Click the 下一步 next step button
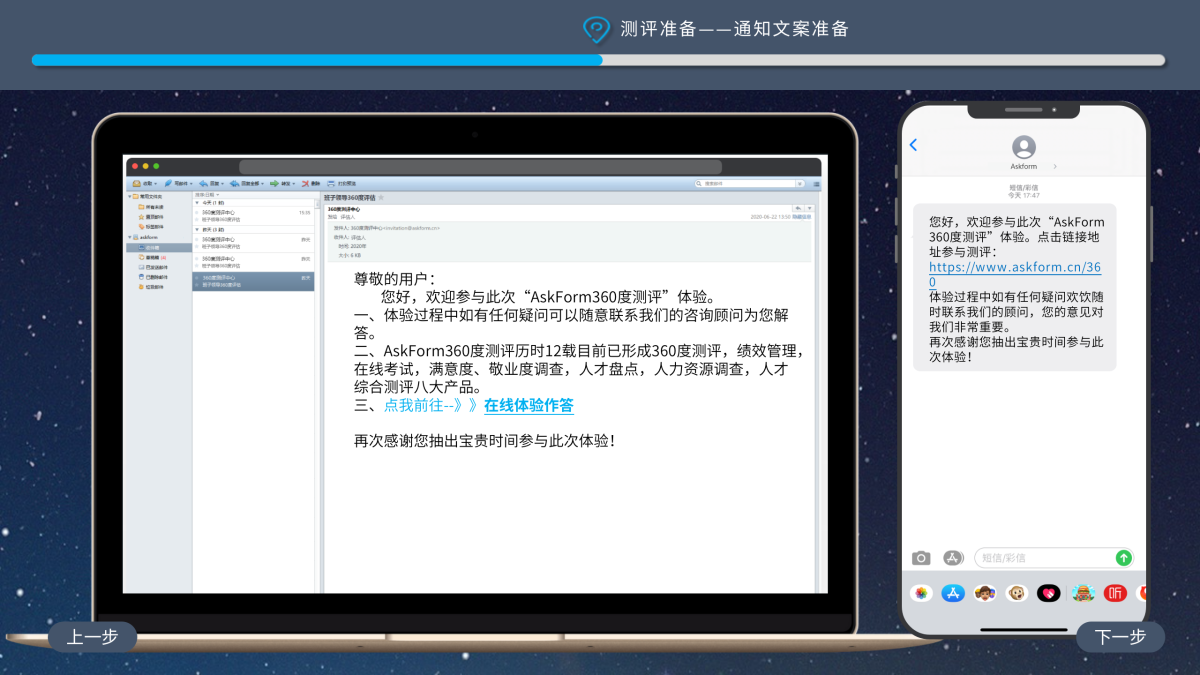 tap(1120, 636)
